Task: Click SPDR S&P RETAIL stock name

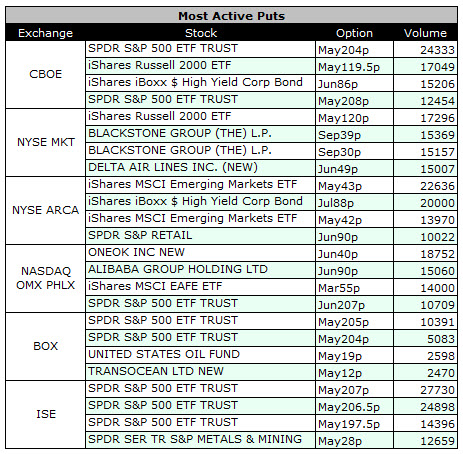Action: (140, 235)
